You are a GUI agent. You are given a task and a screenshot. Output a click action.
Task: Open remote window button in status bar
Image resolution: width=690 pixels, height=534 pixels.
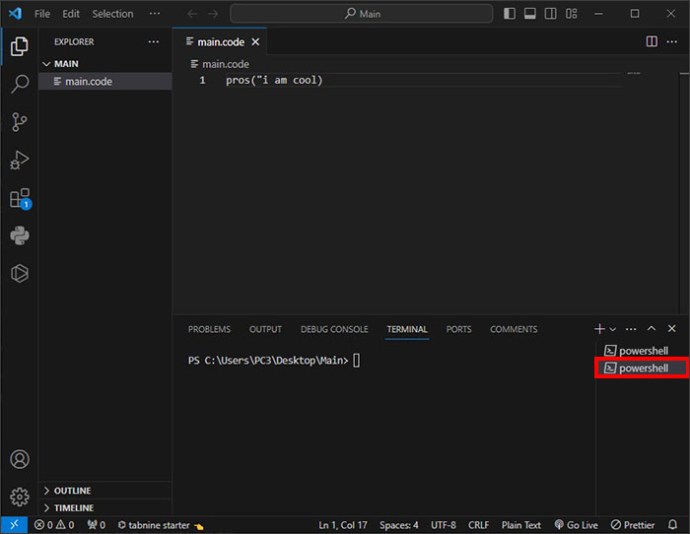(14, 525)
